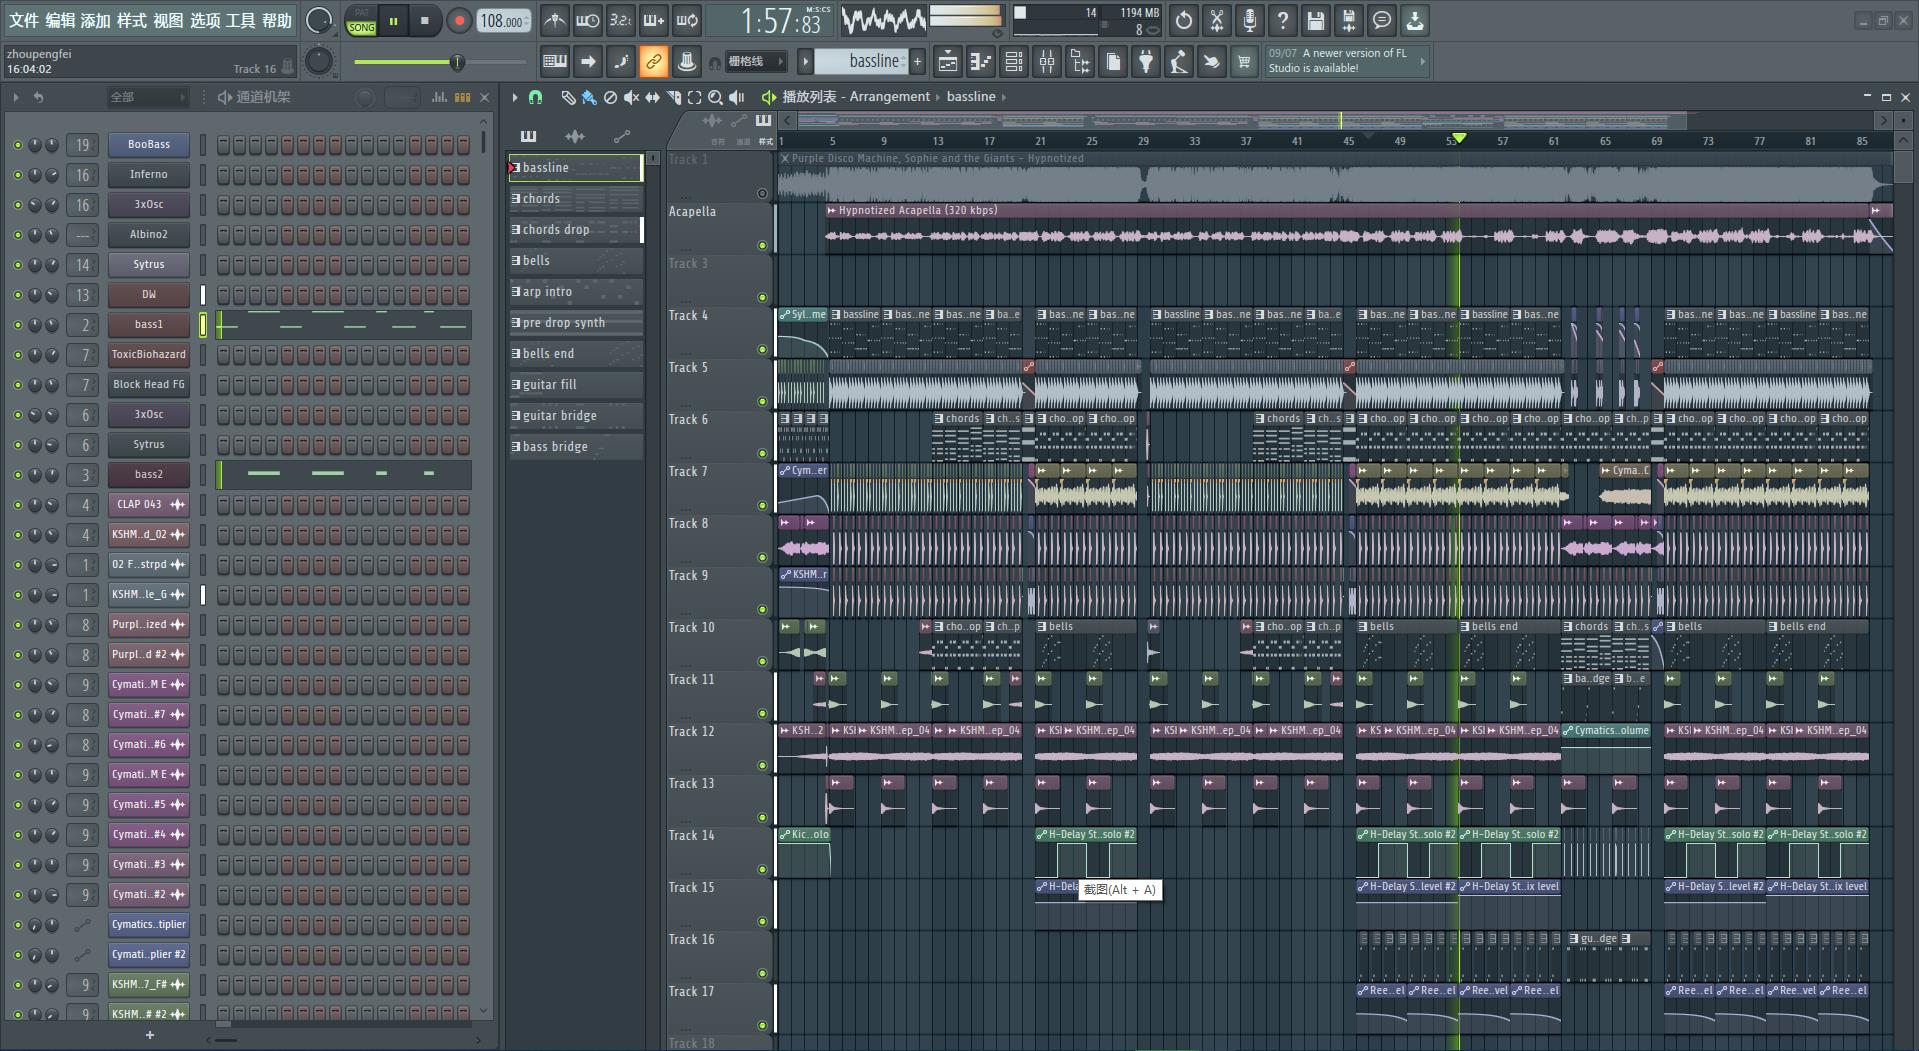
Task: Mute the Inferno channel green light
Action: click(17, 175)
